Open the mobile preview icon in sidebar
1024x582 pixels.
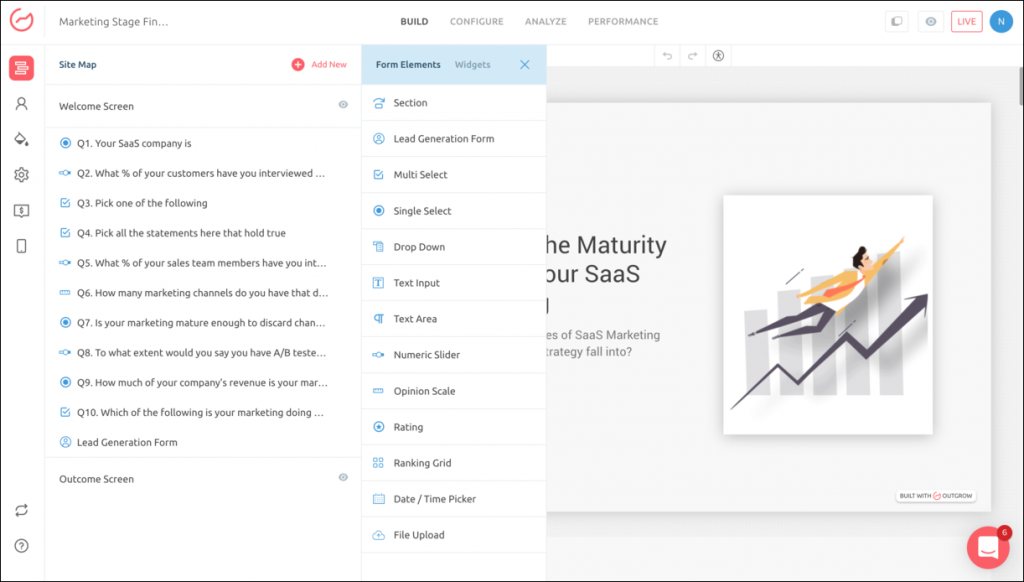(21, 246)
